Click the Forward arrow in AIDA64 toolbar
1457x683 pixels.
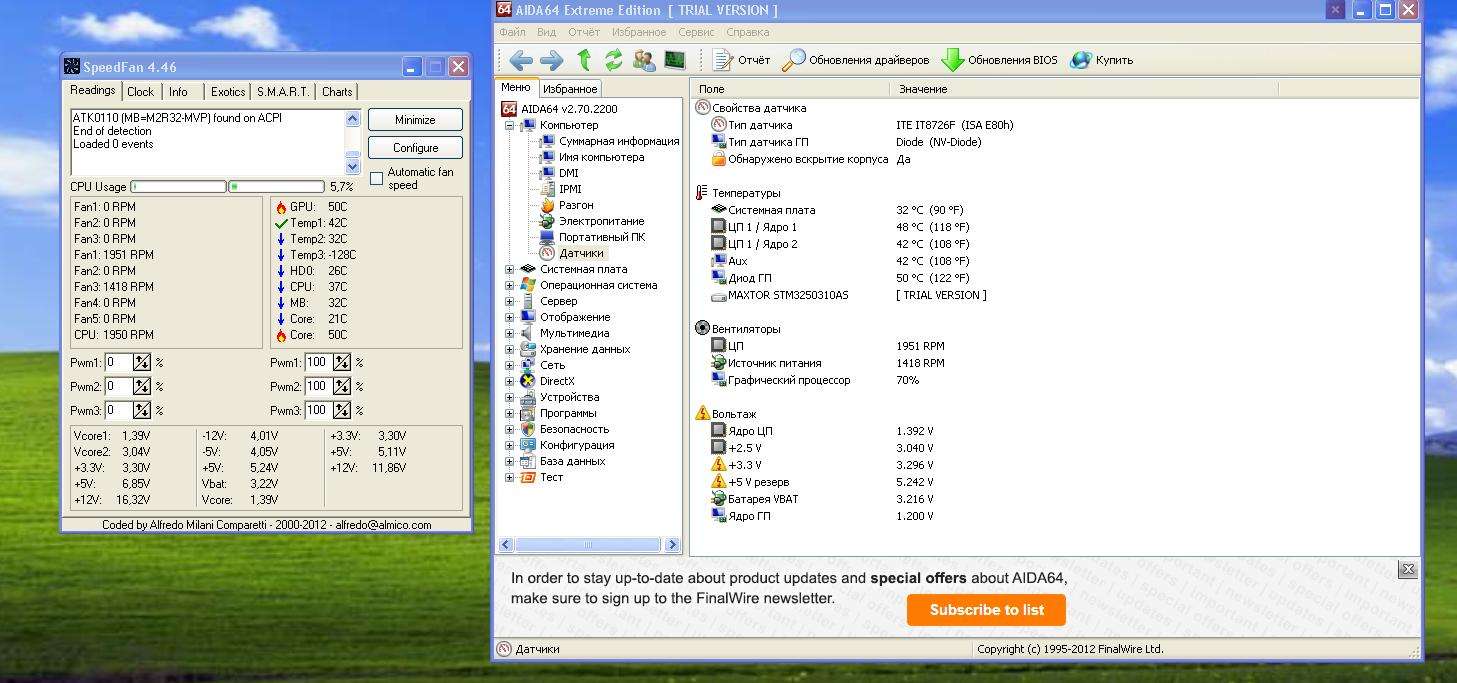click(551, 60)
